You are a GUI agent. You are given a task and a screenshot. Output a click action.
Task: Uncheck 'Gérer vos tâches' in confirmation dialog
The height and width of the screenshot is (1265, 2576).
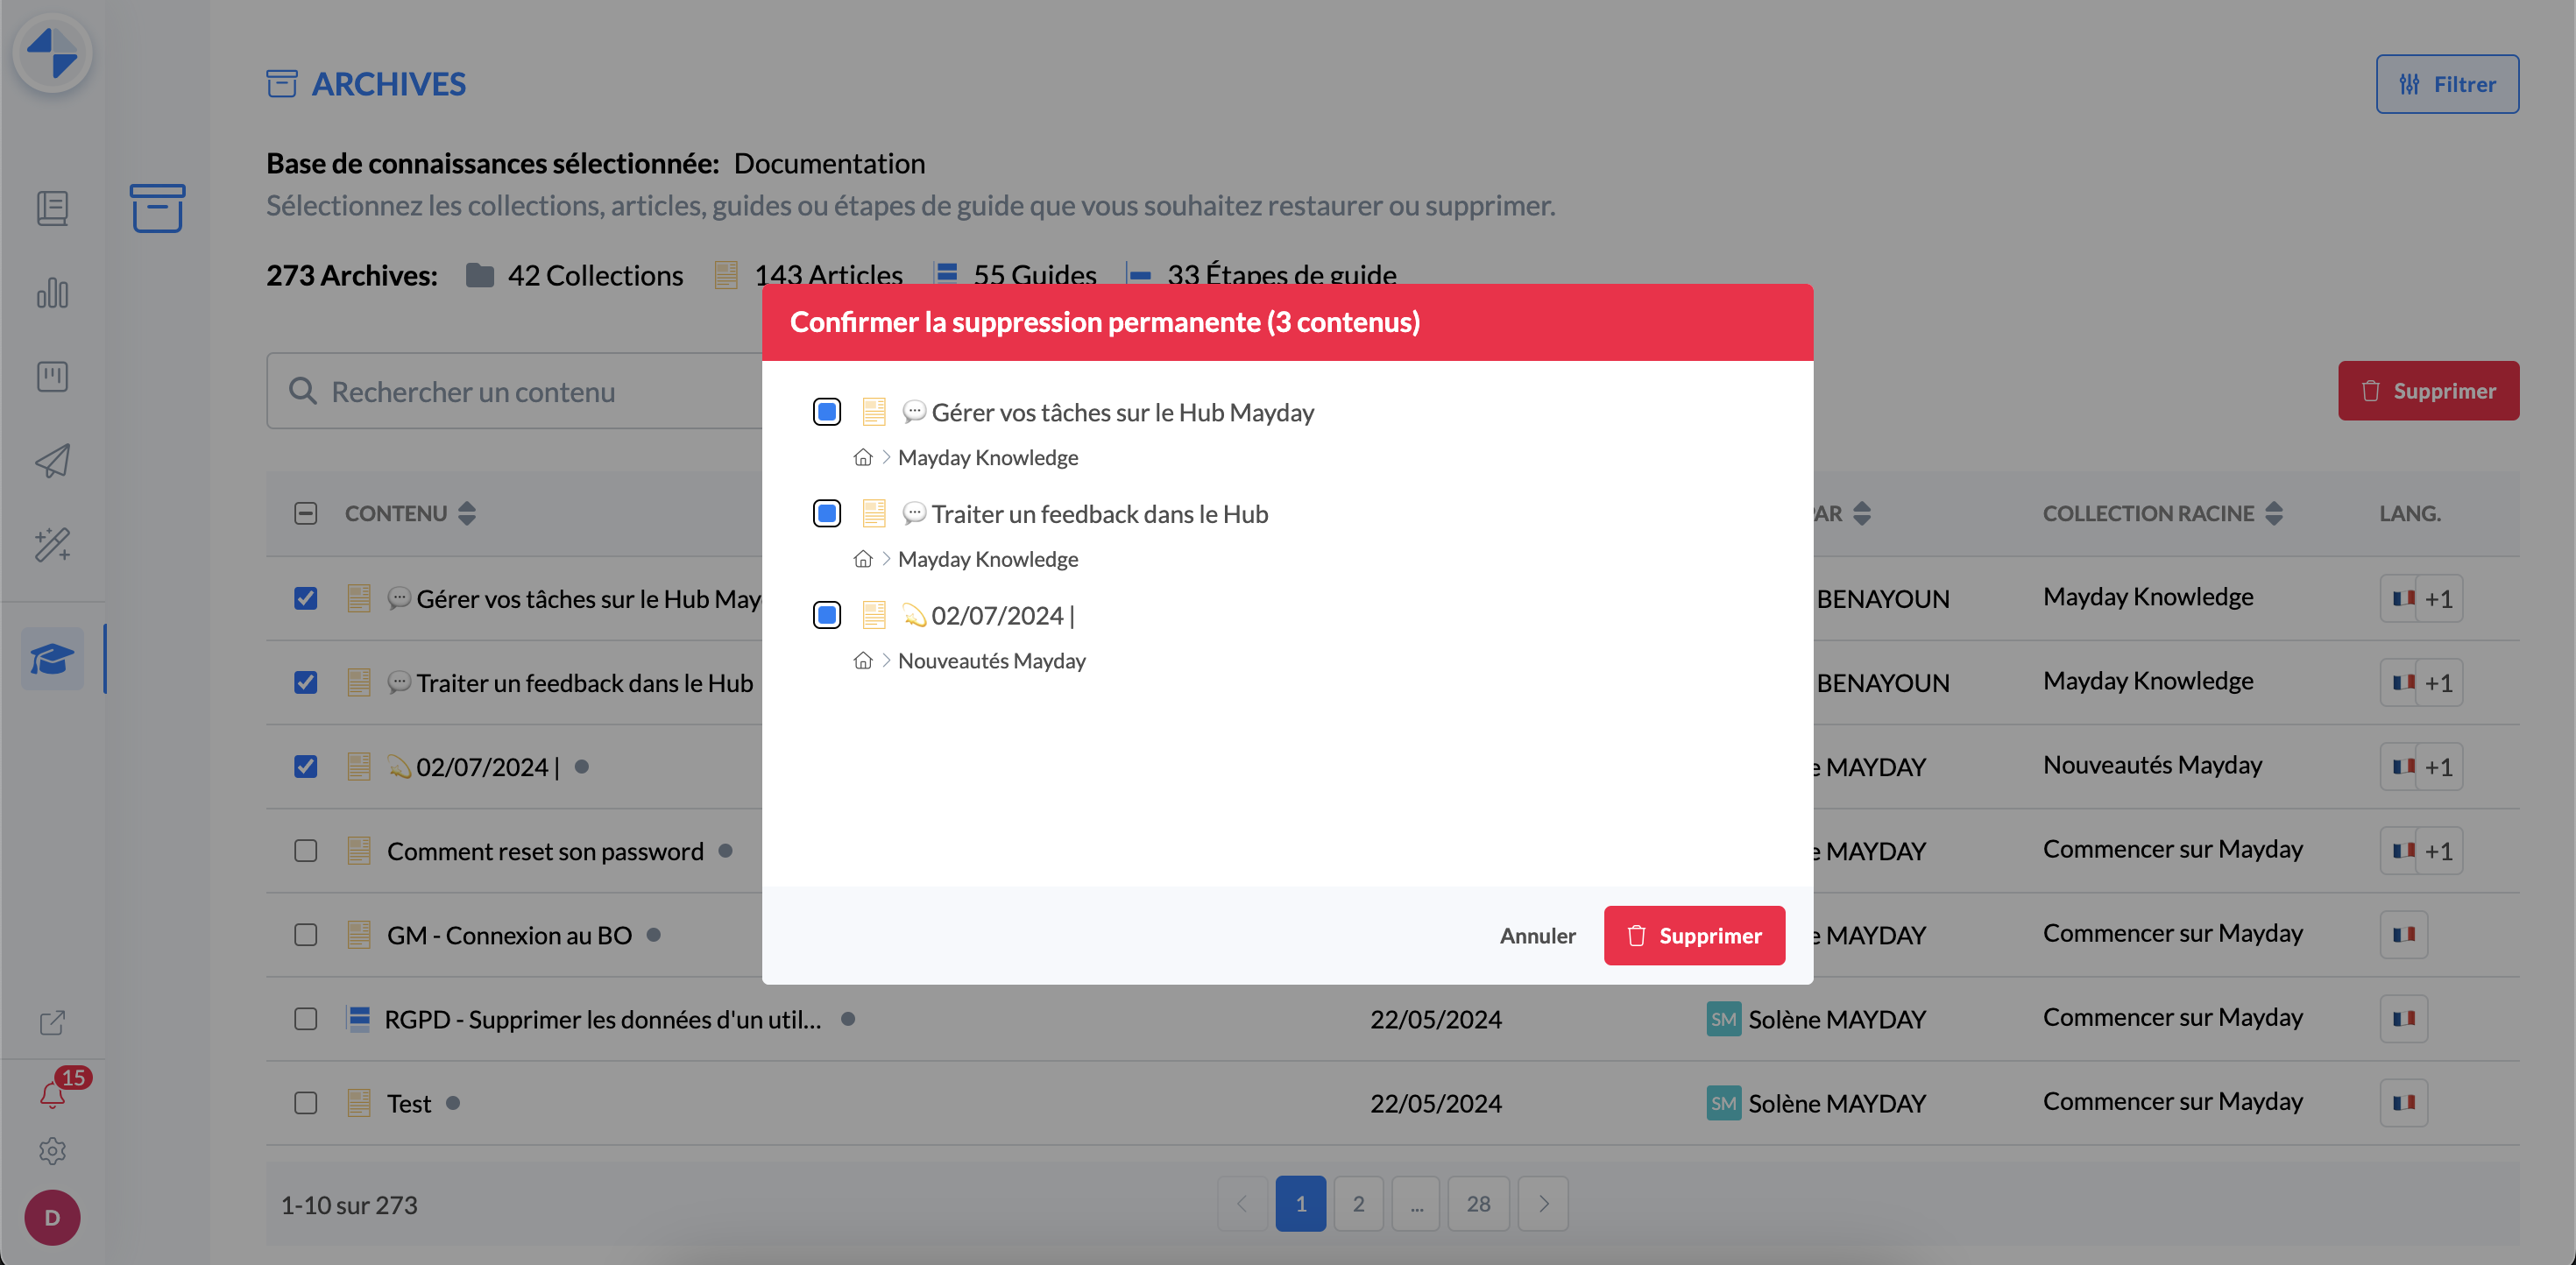pyautogui.click(x=827, y=412)
